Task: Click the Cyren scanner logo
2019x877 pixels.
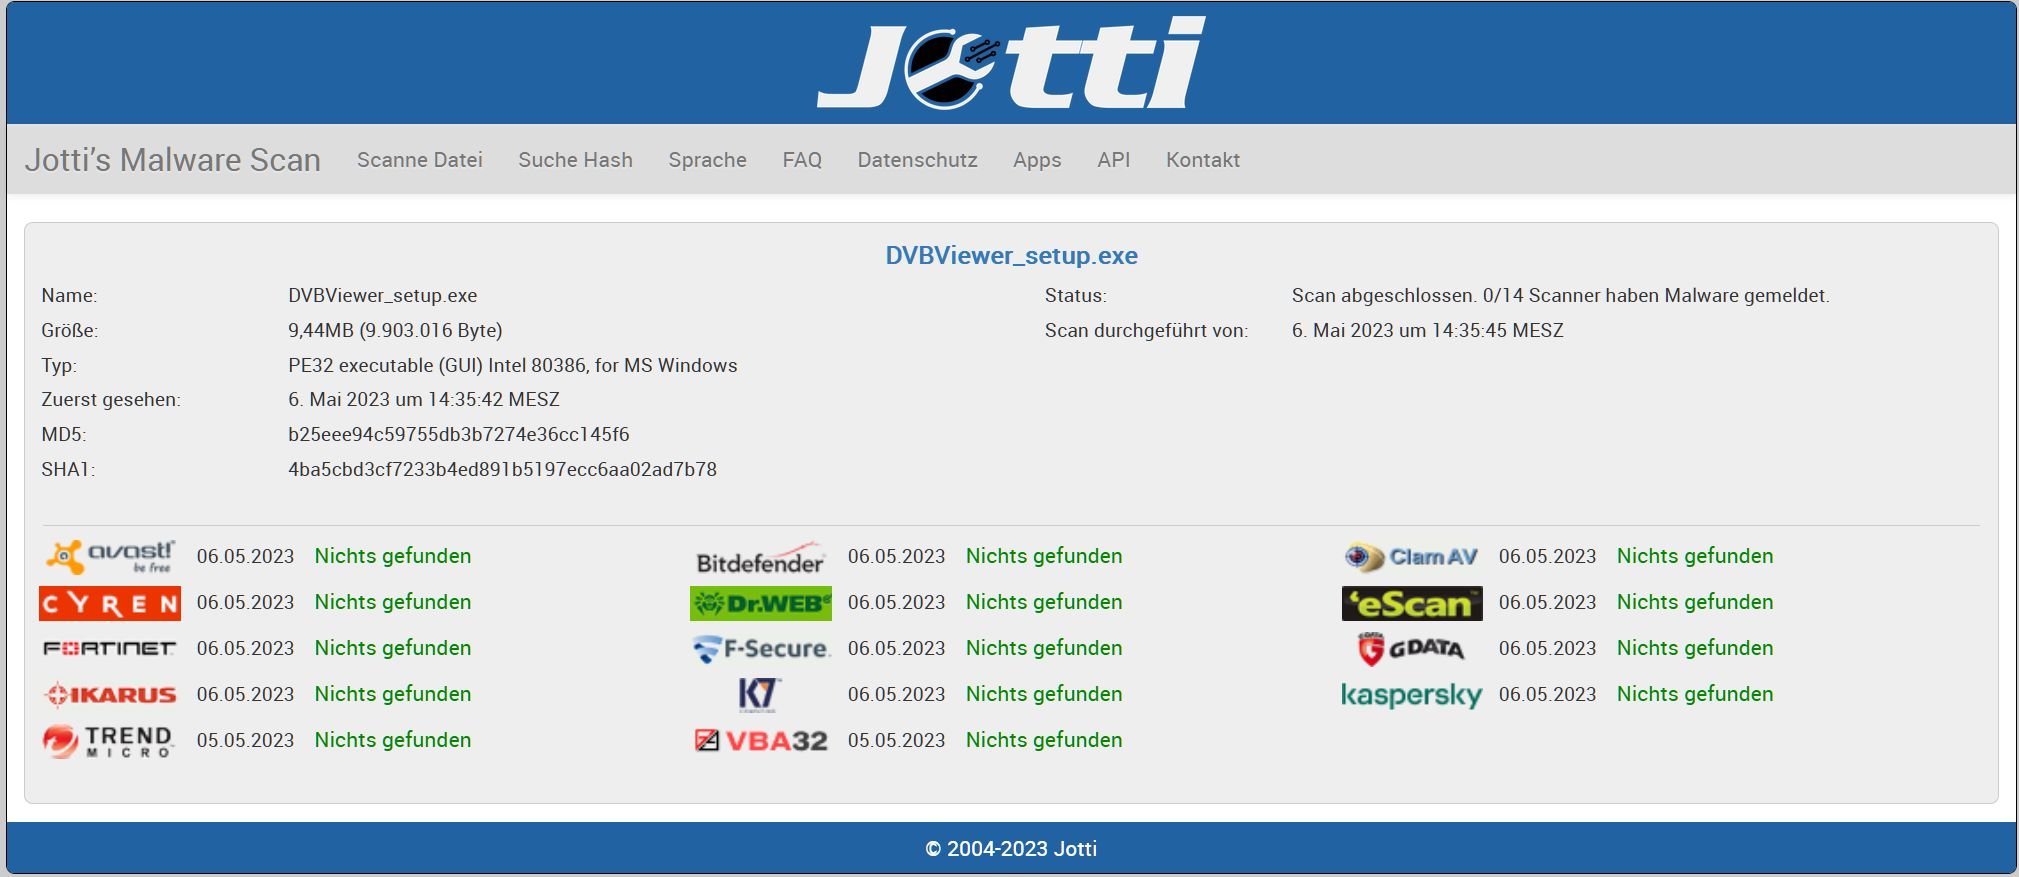Action: (110, 603)
